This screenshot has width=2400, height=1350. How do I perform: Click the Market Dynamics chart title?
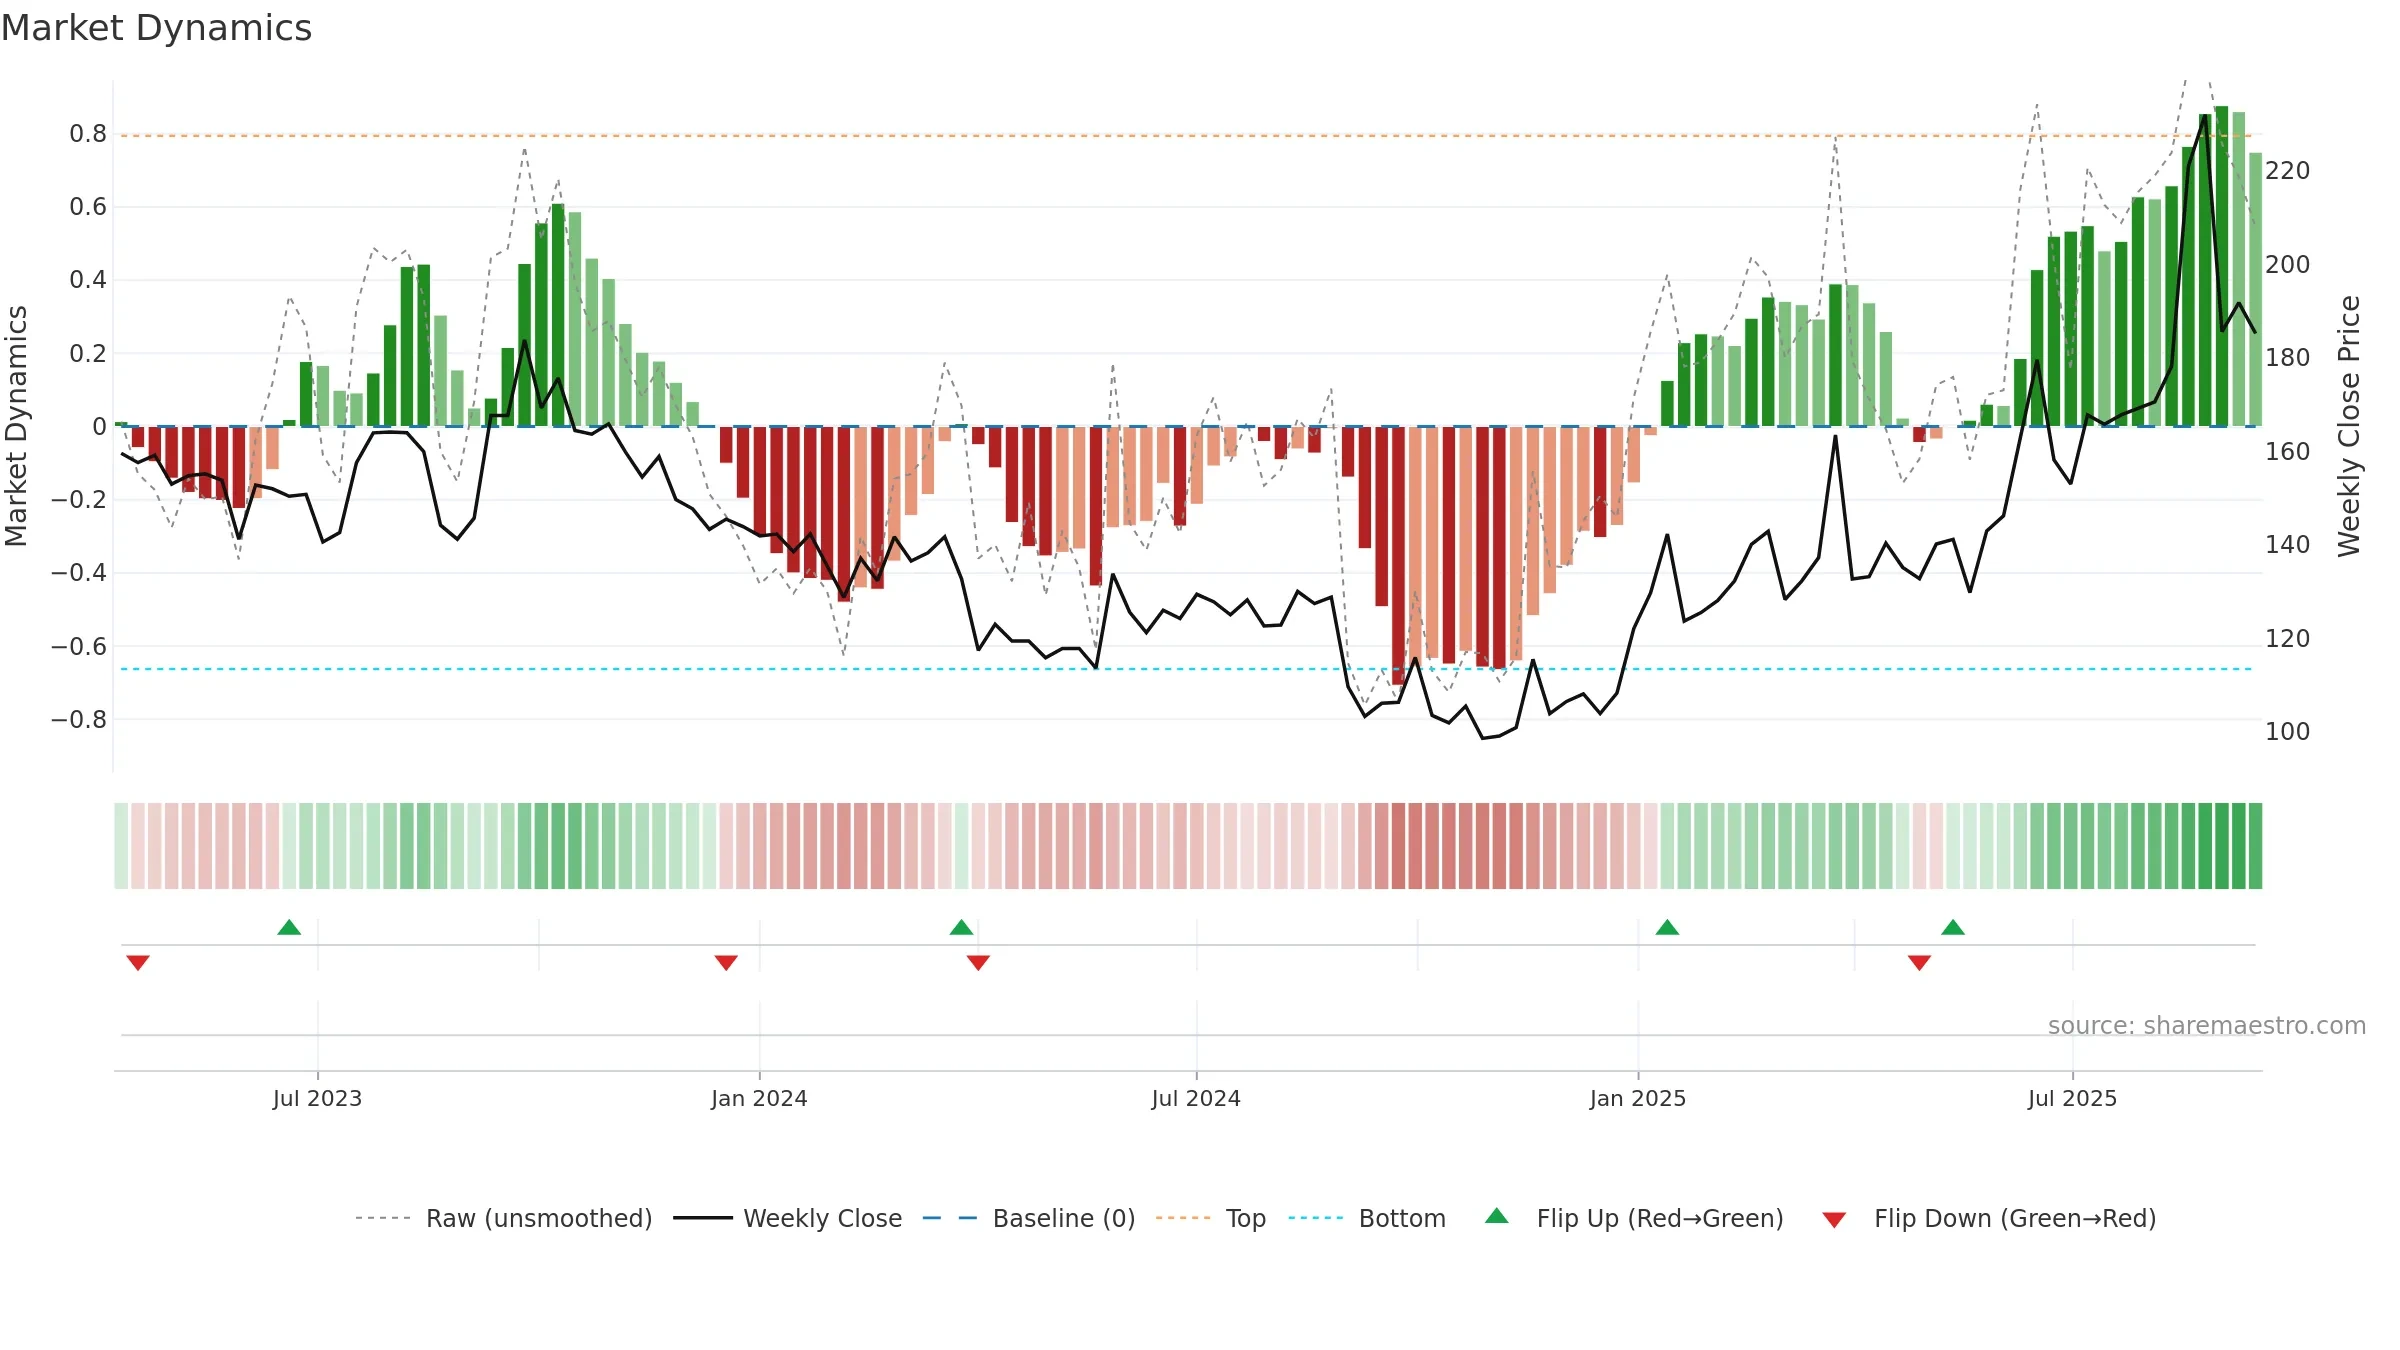coord(156,28)
